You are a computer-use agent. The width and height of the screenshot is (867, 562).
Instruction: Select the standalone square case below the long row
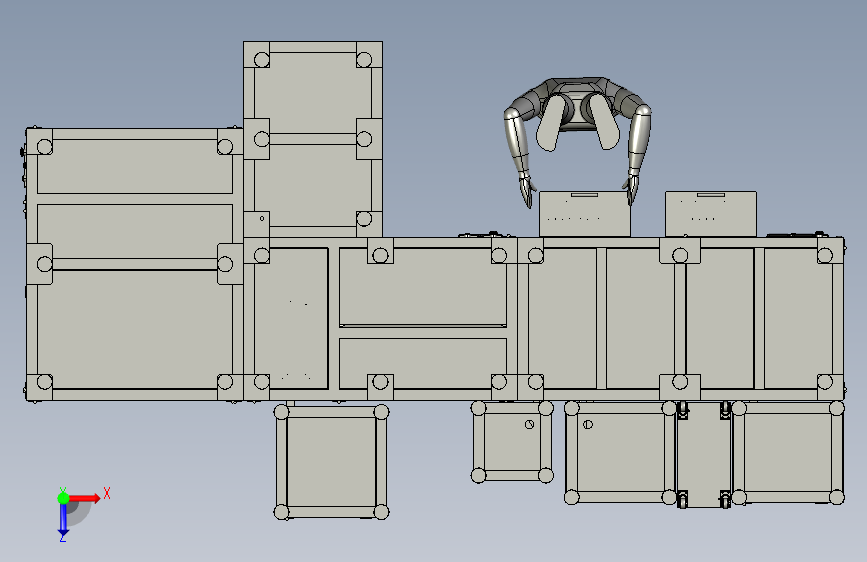pyautogui.click(x=331, y=461)
